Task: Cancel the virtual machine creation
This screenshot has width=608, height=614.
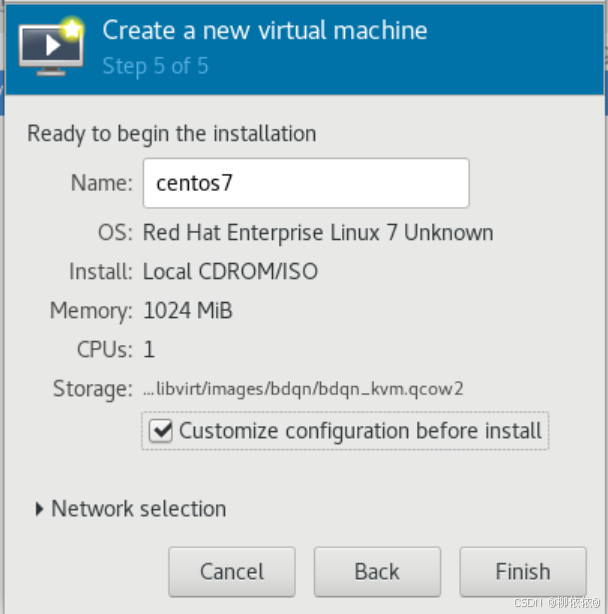Action: pyautogui.click(x=232, y=571)
